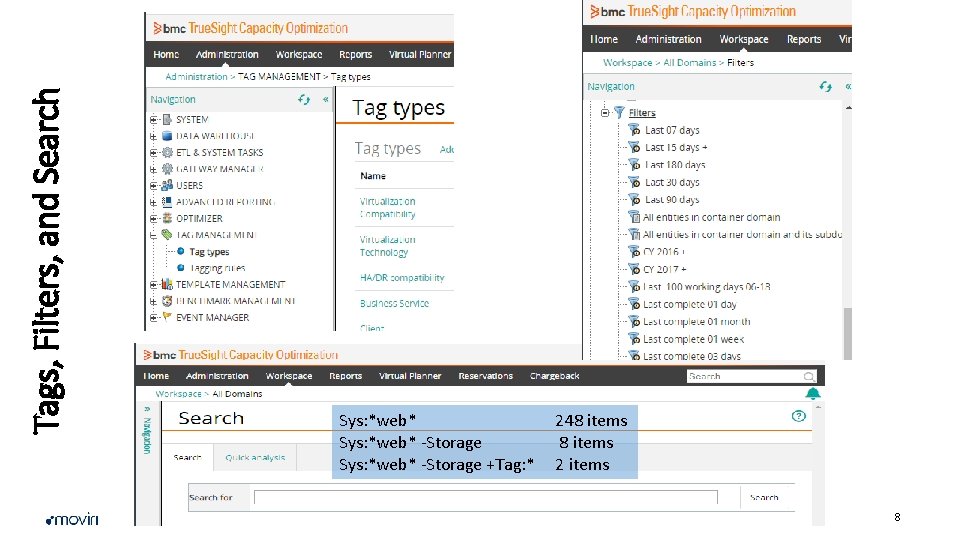
Task: Click Workspace breadcrumb in Search window
Action: click(x=178, y=394)
